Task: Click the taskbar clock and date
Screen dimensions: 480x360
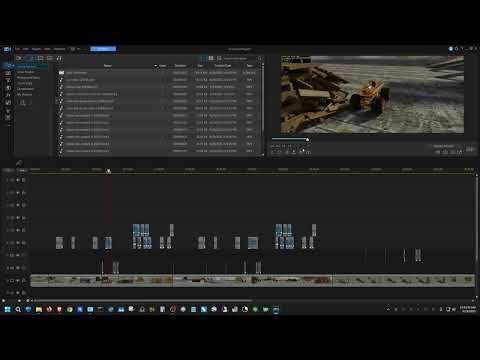Action: [x=468, y=309]
